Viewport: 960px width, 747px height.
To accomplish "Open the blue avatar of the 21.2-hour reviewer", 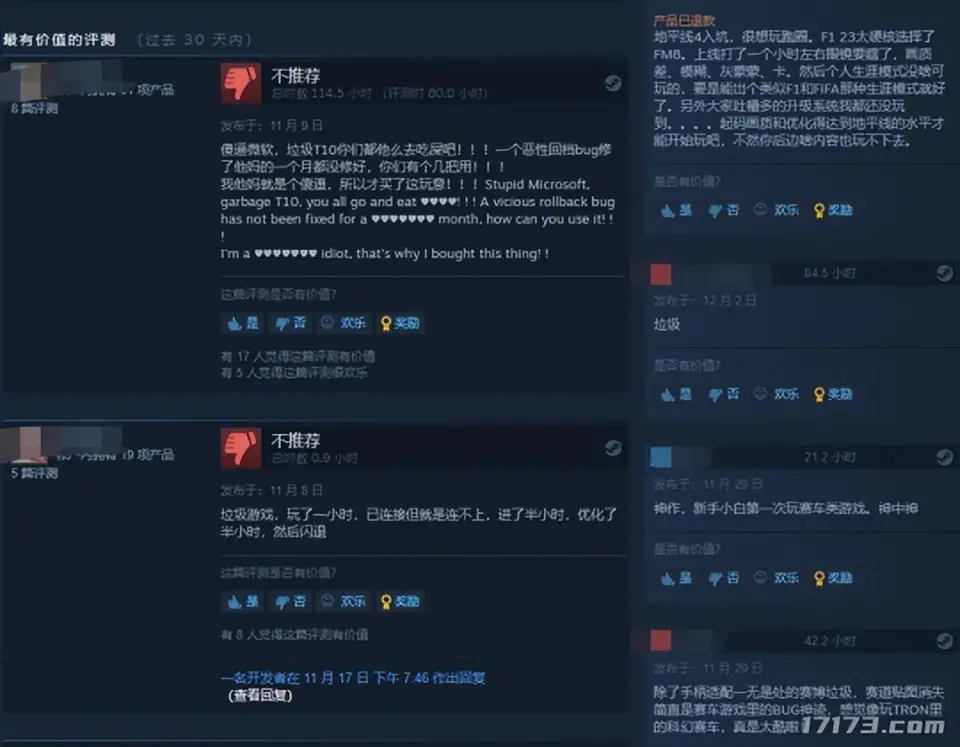I will click(661, 457).
